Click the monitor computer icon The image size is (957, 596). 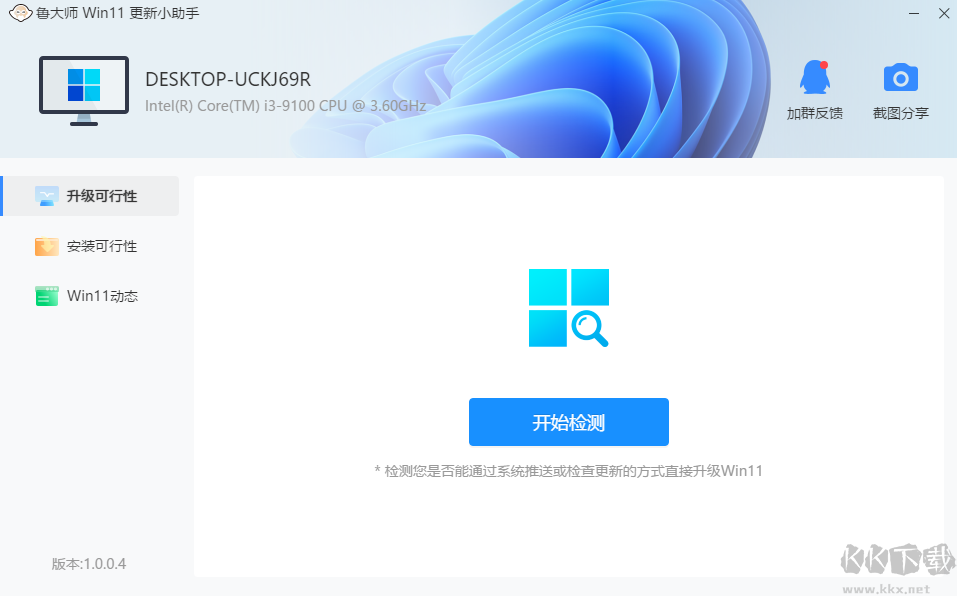tap(84, 91)
